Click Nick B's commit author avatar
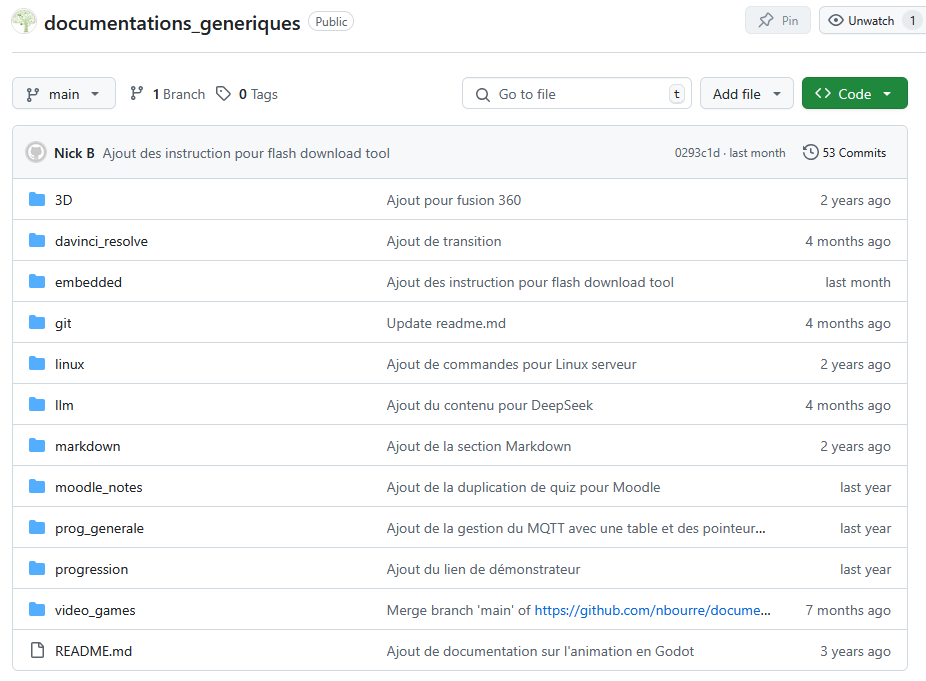926x681 pixels. pos(36,152)
